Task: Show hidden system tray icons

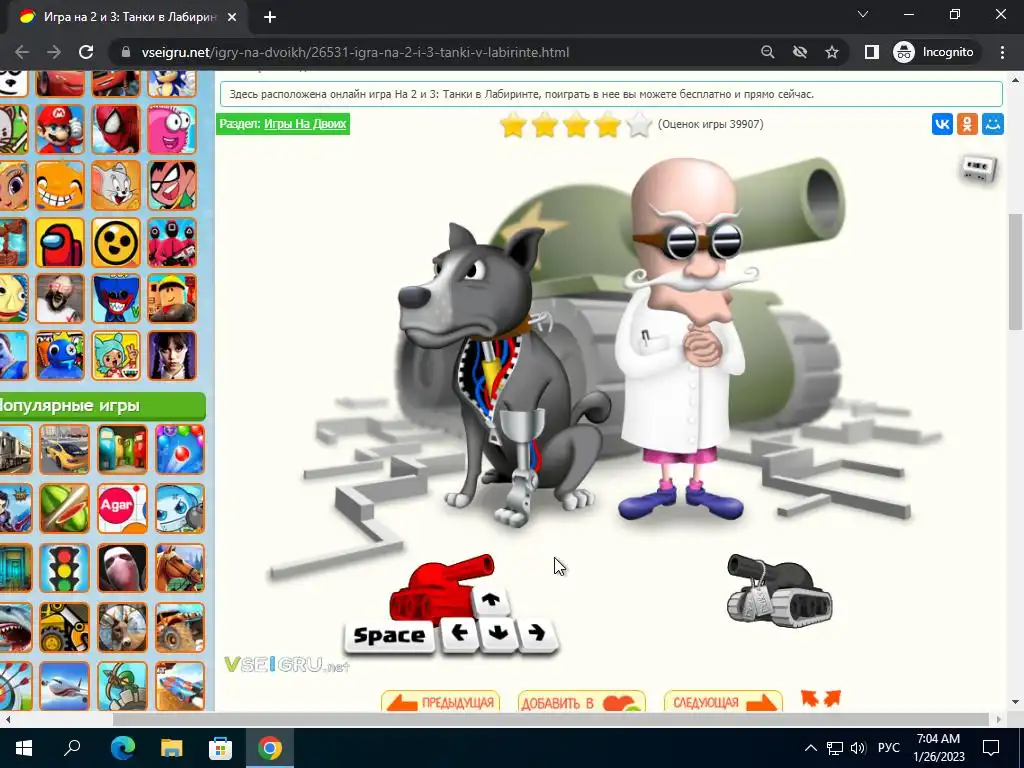Action: point(810,748)
